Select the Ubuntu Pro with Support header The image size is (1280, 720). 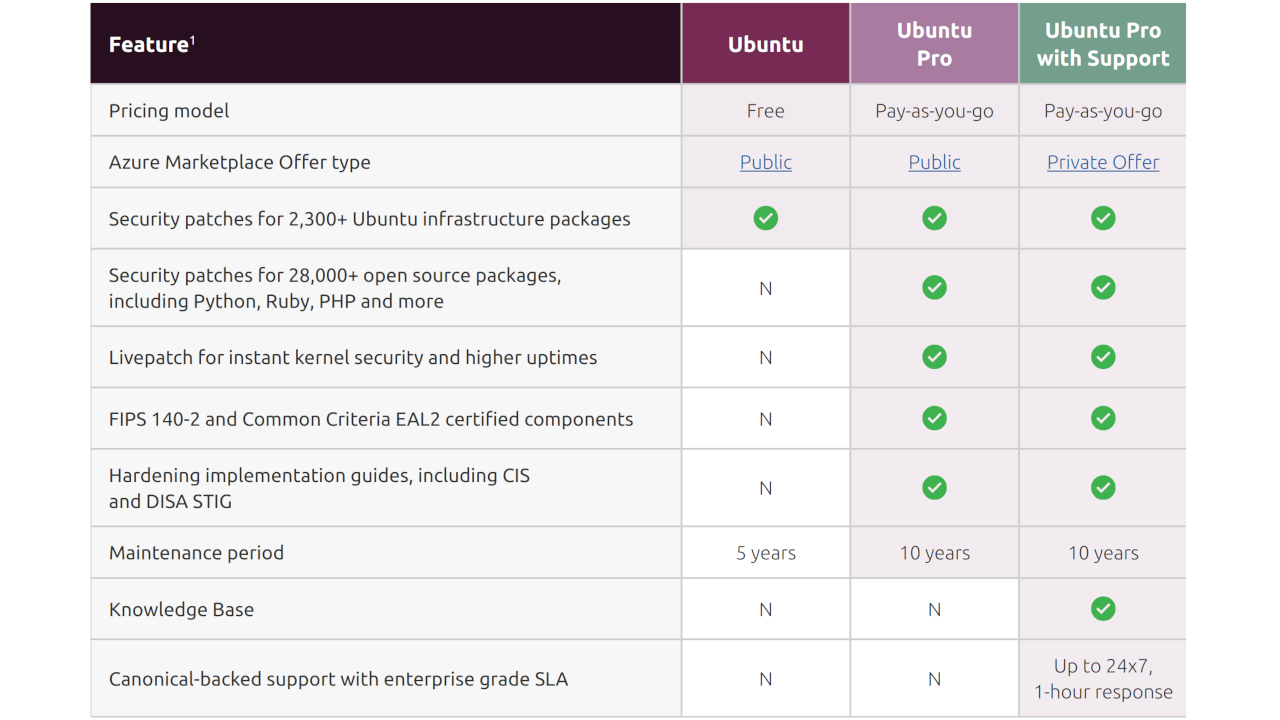coord(1103,44)
